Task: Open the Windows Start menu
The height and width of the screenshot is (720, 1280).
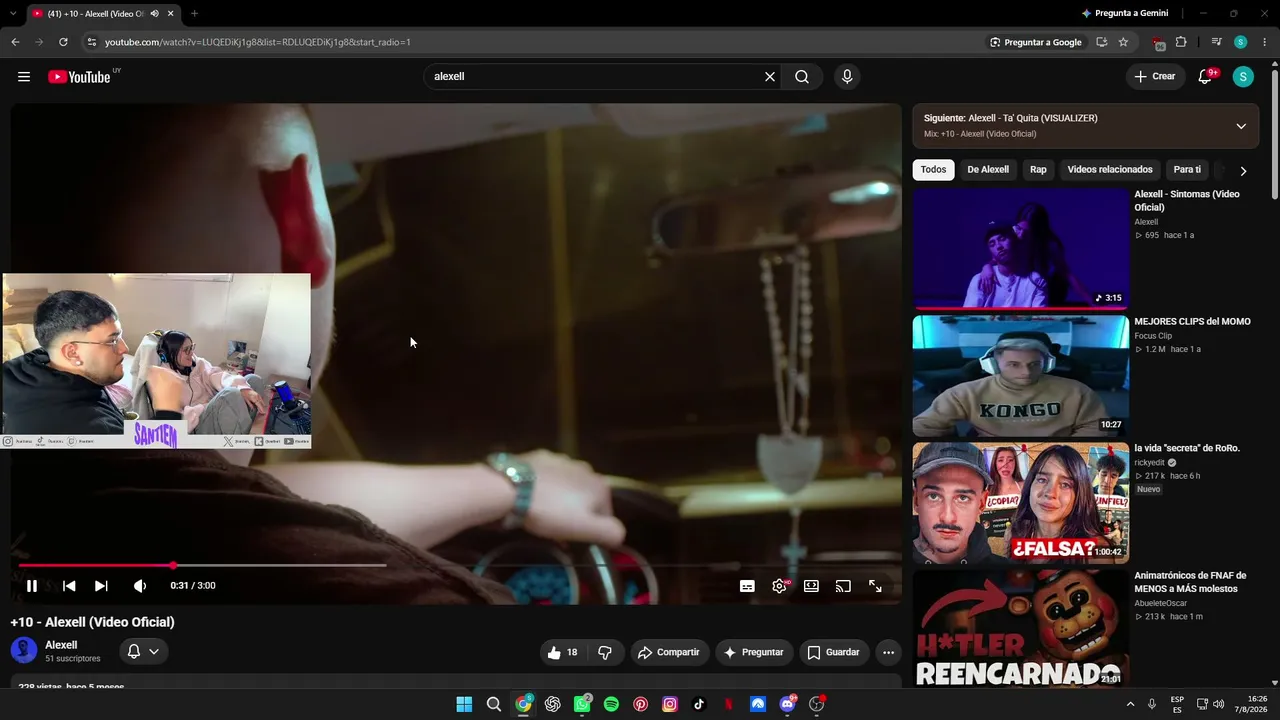Action: (x=464, y=704)
